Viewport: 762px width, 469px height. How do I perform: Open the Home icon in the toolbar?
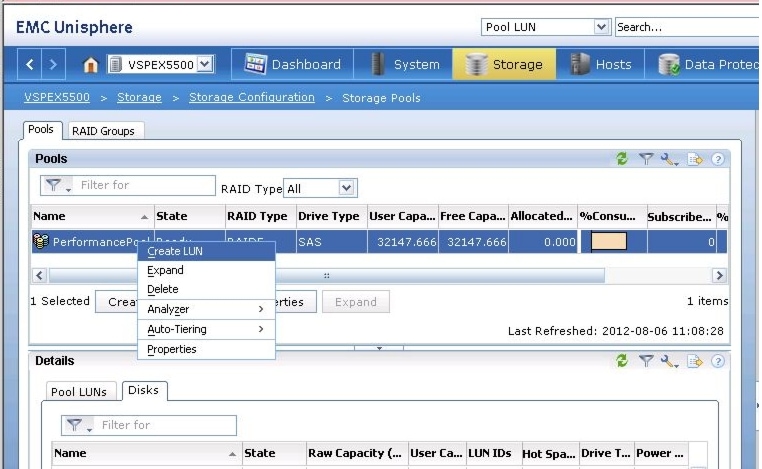pyautogui.click(x=90, y=65)
